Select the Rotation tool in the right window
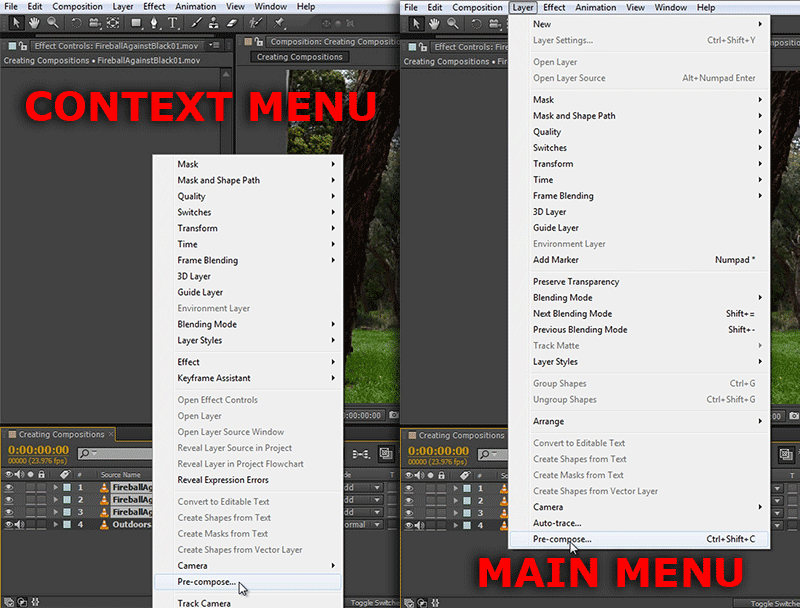Viewport: 800px width, 608px height. 476,23
